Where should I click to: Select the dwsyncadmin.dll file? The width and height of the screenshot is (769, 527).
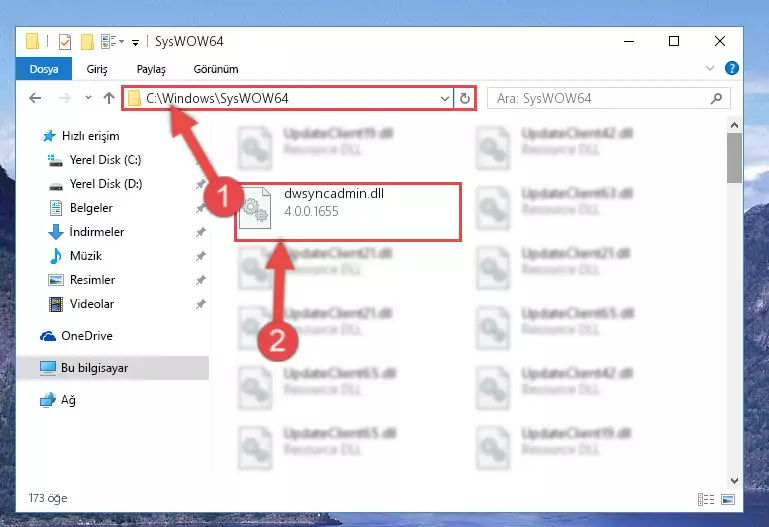click(x=348, y=212)
